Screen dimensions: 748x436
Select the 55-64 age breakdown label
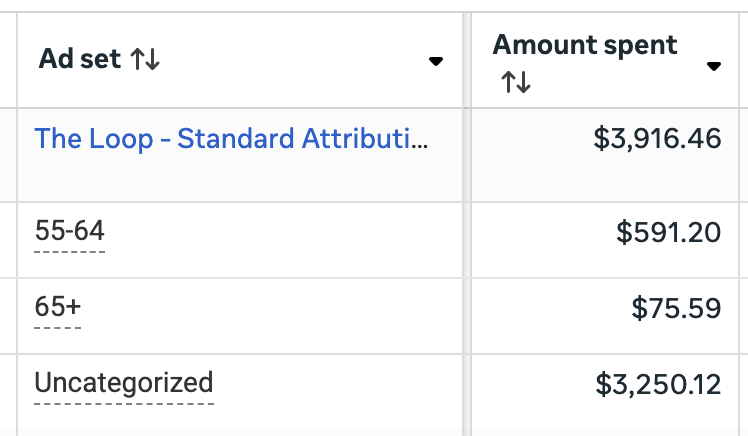pyautogui.click(x=69, y=231)
